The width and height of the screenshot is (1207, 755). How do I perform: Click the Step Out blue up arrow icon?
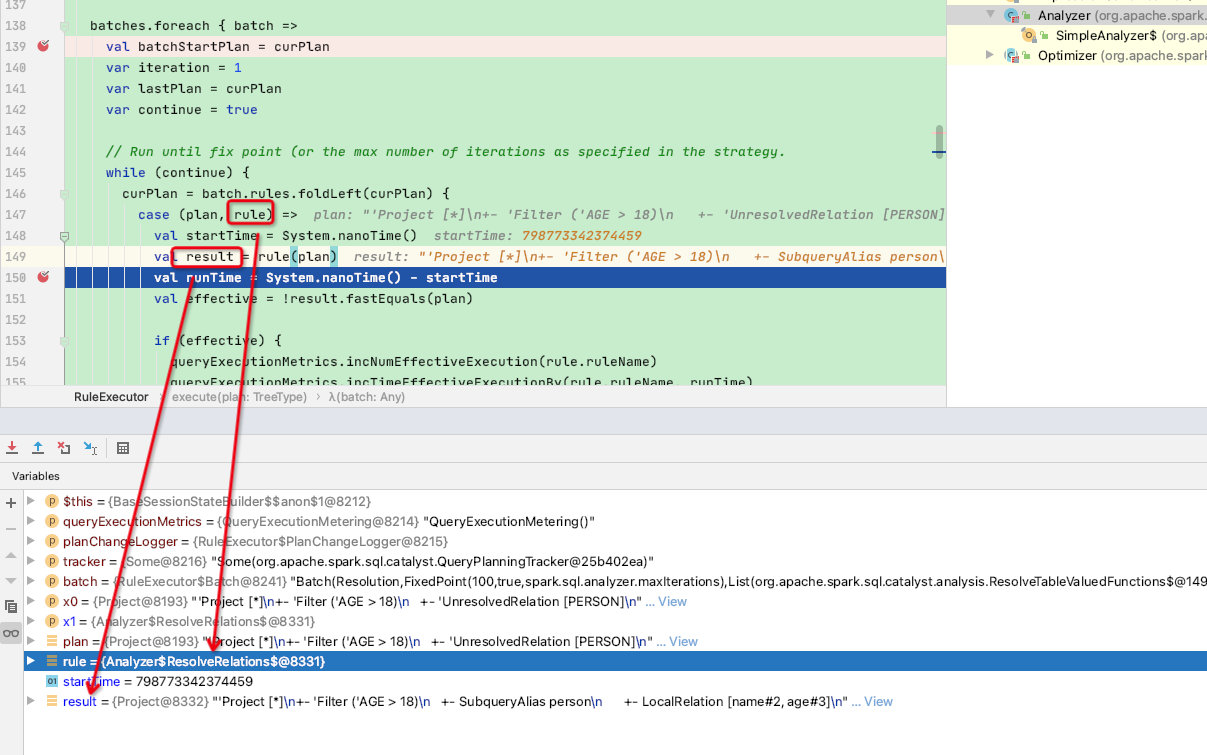coord(38,448)
